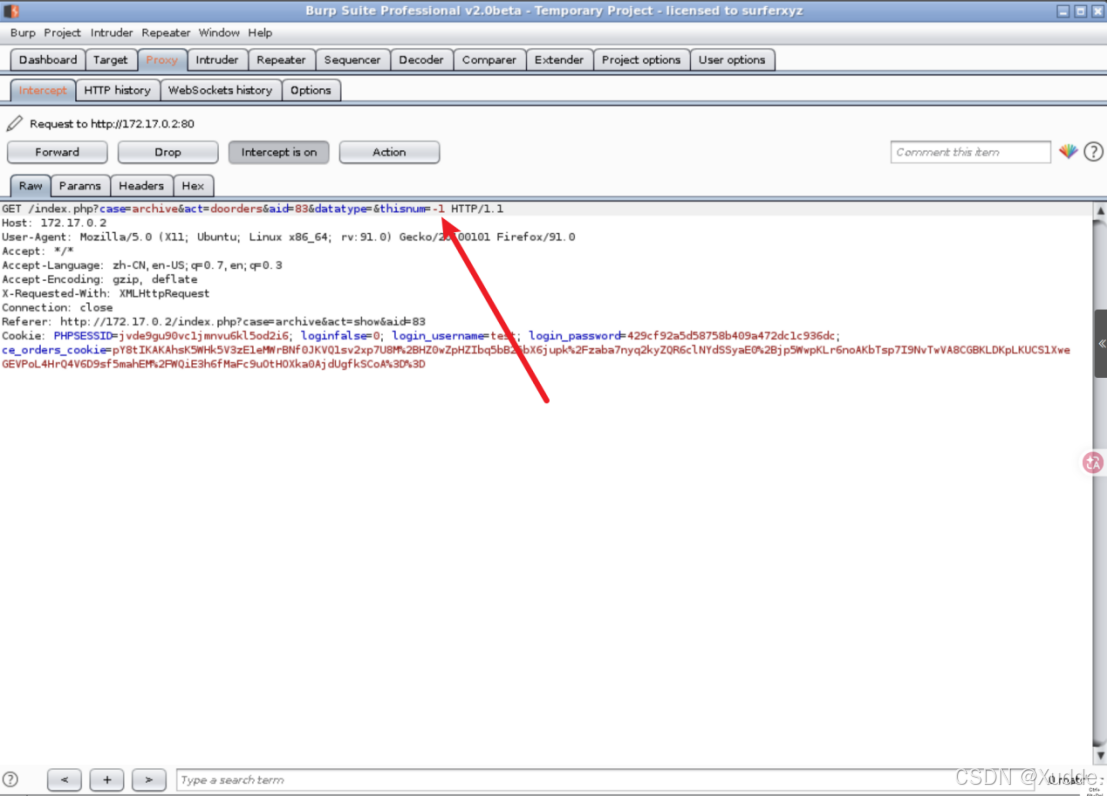
Task: Switch to the Comparer tab
Action: 489,60
